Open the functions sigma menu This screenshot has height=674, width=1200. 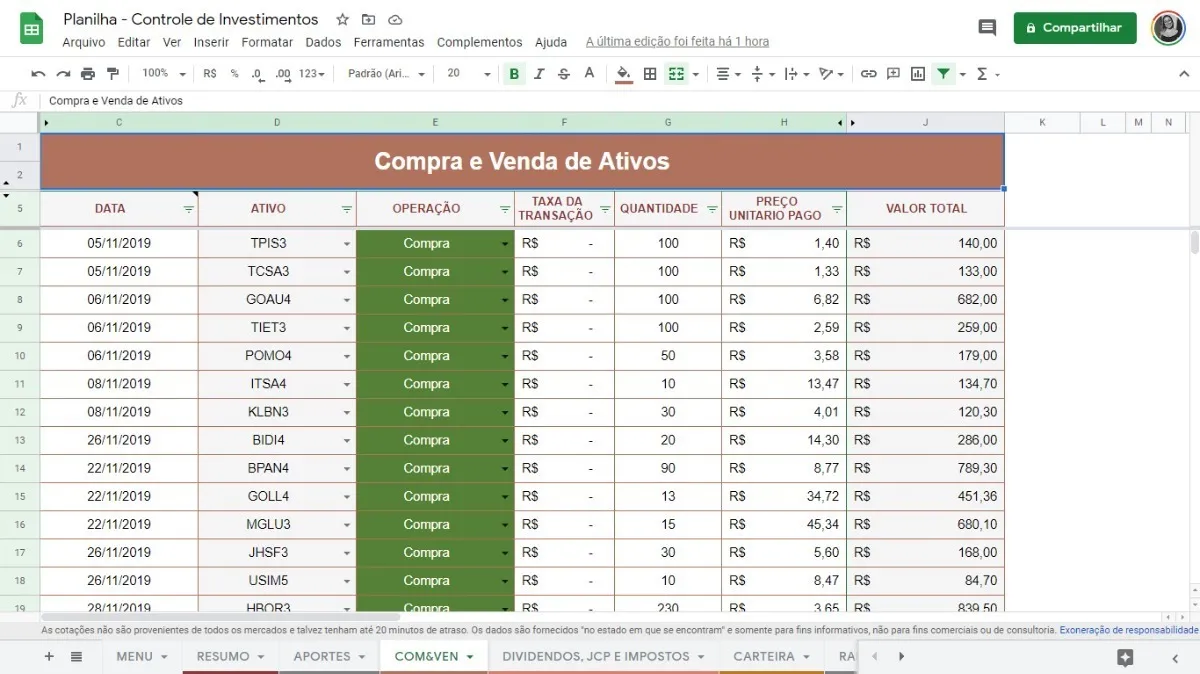pyautogui.click(x=987, y=74)
